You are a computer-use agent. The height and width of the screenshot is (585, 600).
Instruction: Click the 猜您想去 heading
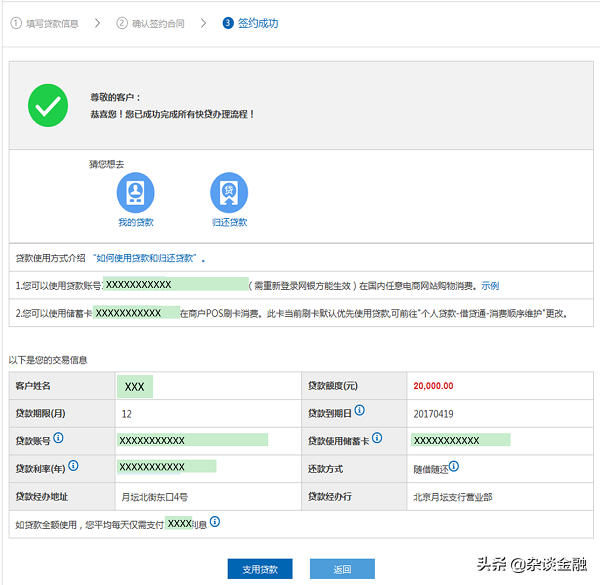point(106,164)
